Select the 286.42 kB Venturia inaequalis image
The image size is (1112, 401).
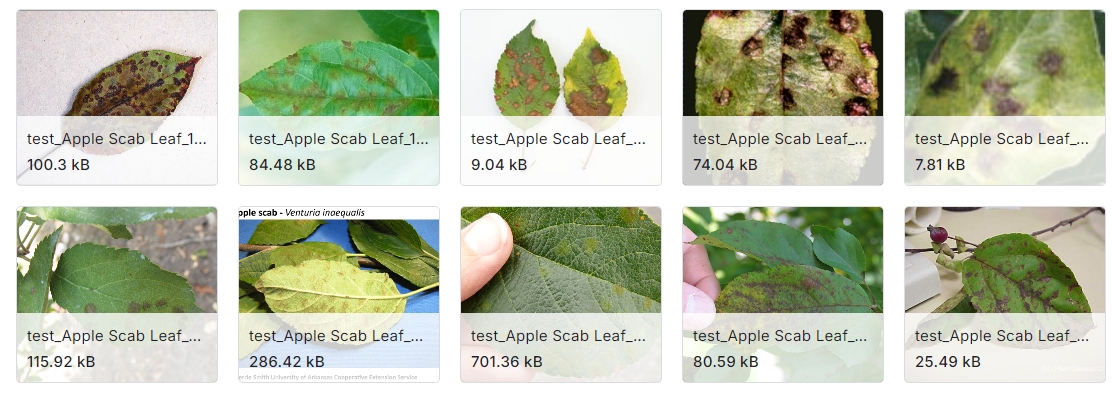339,295
